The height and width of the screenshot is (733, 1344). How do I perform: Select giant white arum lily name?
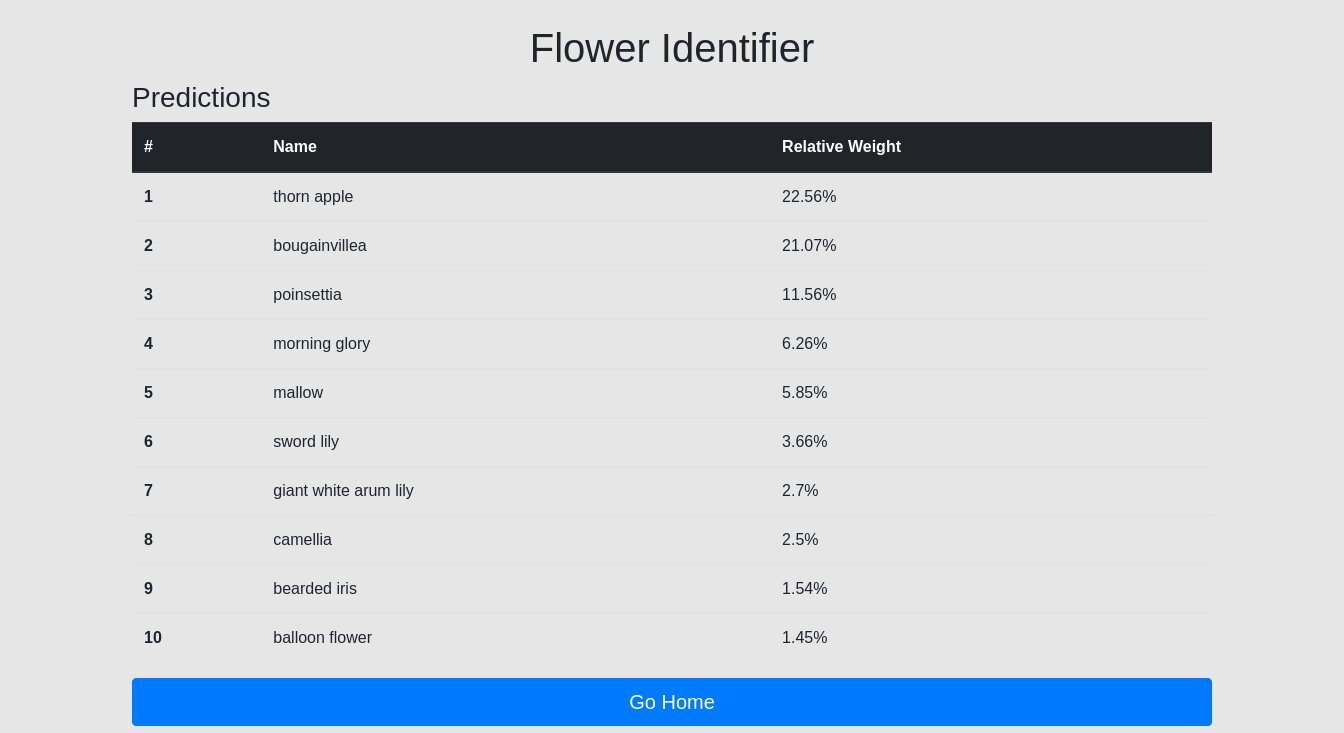tap(343, 491)
